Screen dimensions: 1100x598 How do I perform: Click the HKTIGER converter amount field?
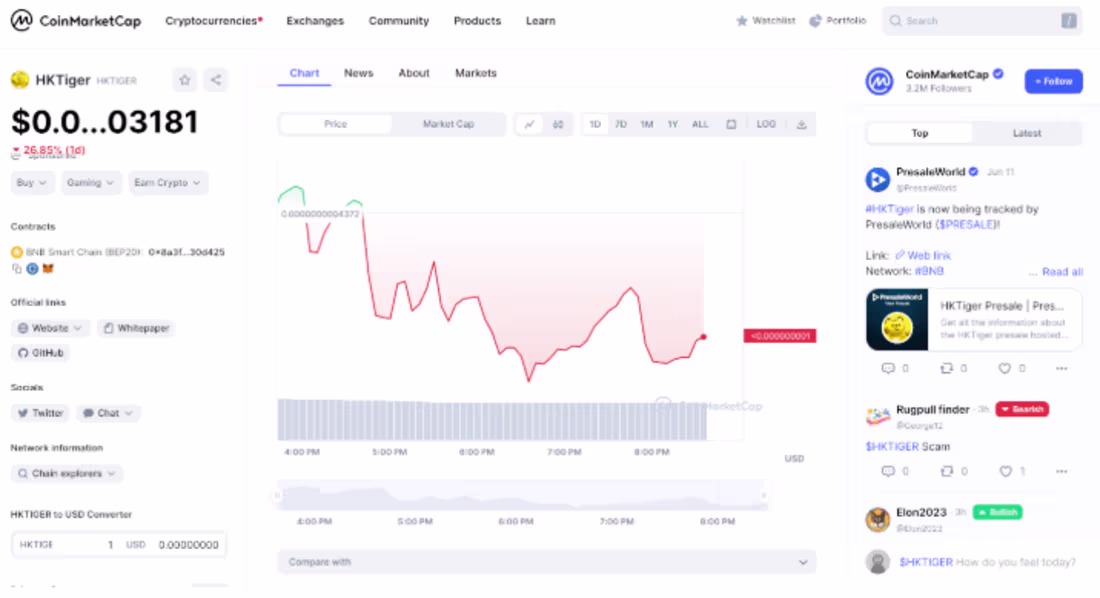click(67, 545)
